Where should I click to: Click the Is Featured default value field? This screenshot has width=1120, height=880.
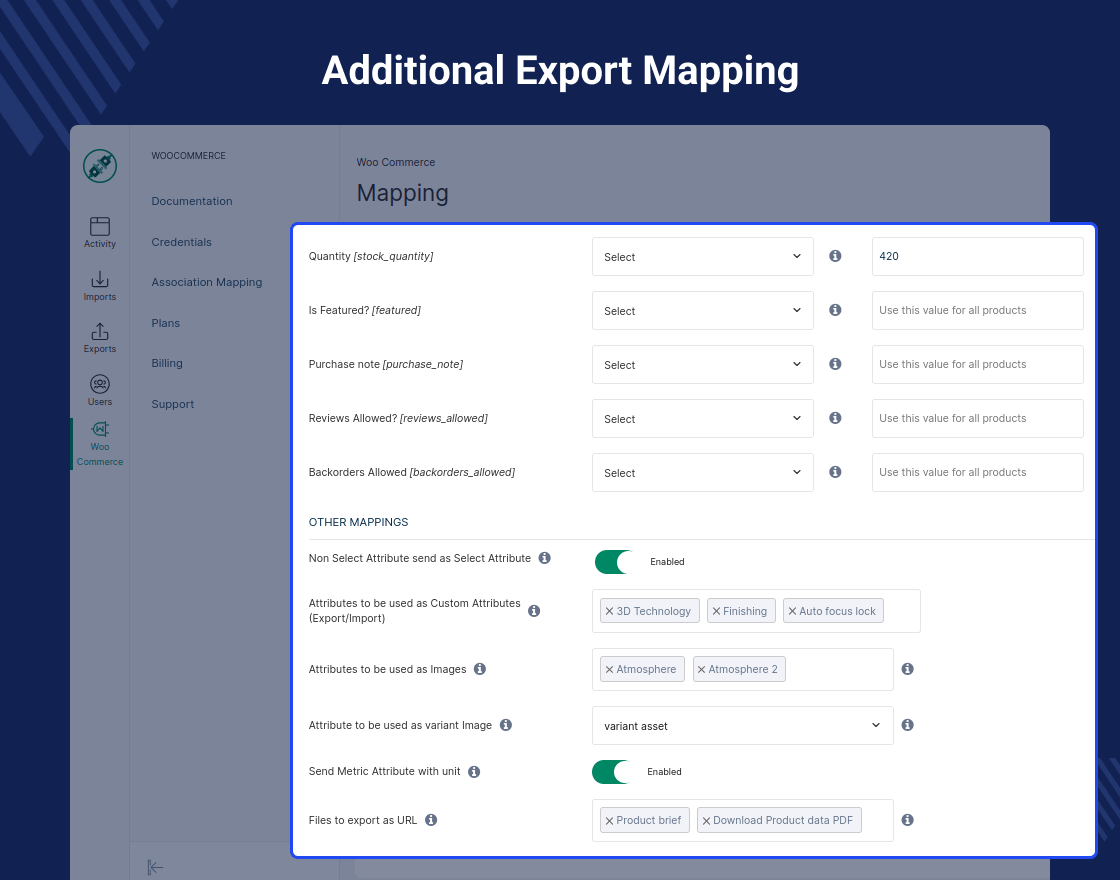[x=977, y=310]
